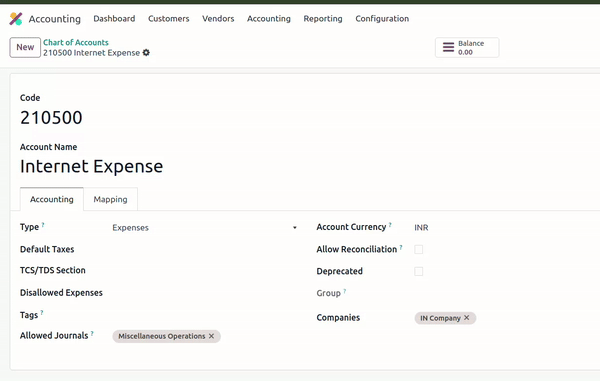Expand the Type dropdown arrow
This screenshot has height=381, width=600.
point(295,228)
